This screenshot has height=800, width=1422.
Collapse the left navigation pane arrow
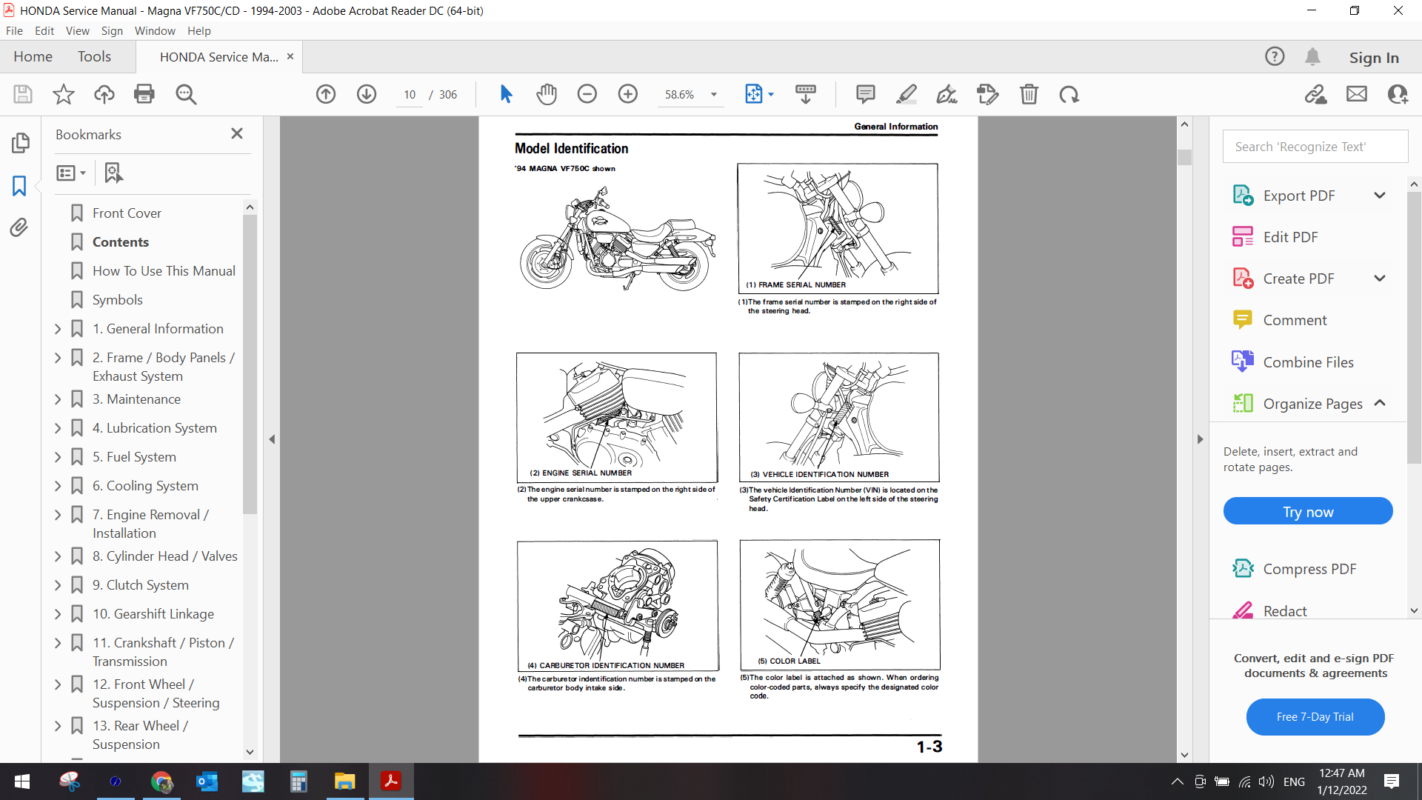click(271, 439)
